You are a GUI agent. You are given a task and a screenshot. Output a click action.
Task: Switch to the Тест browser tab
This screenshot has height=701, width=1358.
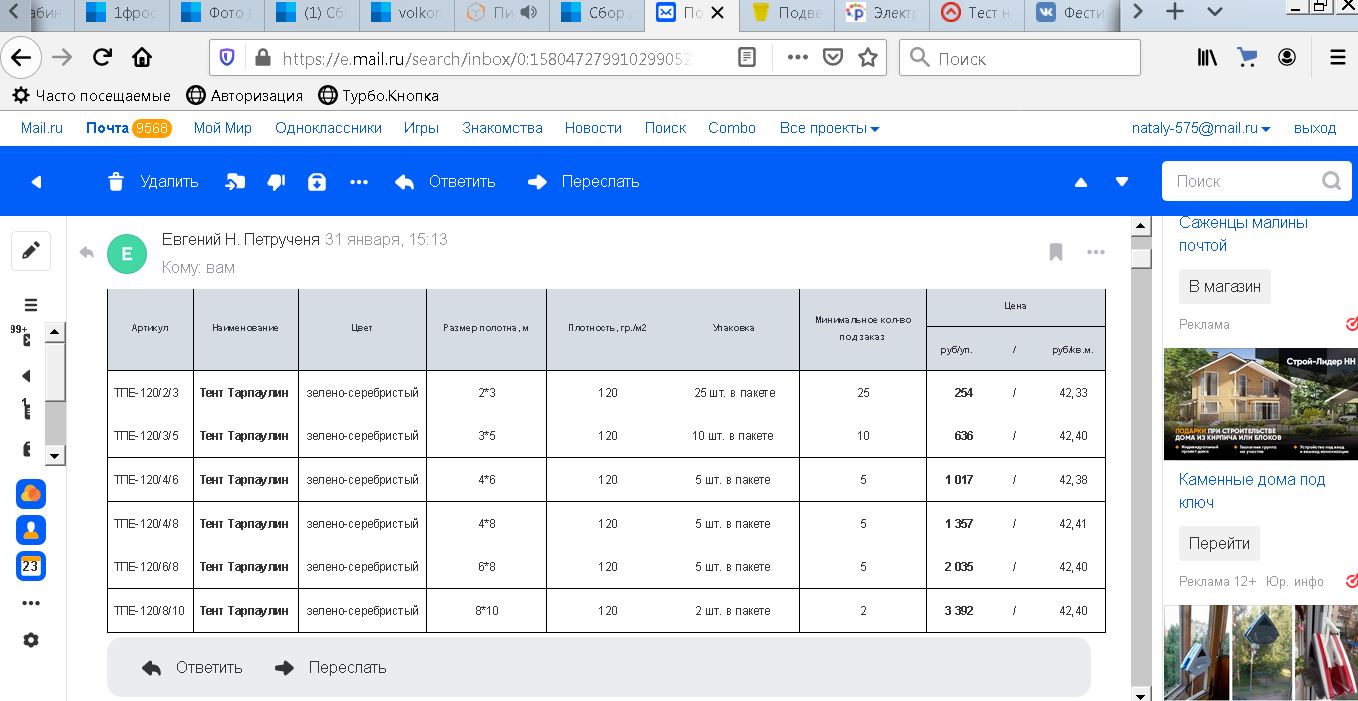coord(978,13)
